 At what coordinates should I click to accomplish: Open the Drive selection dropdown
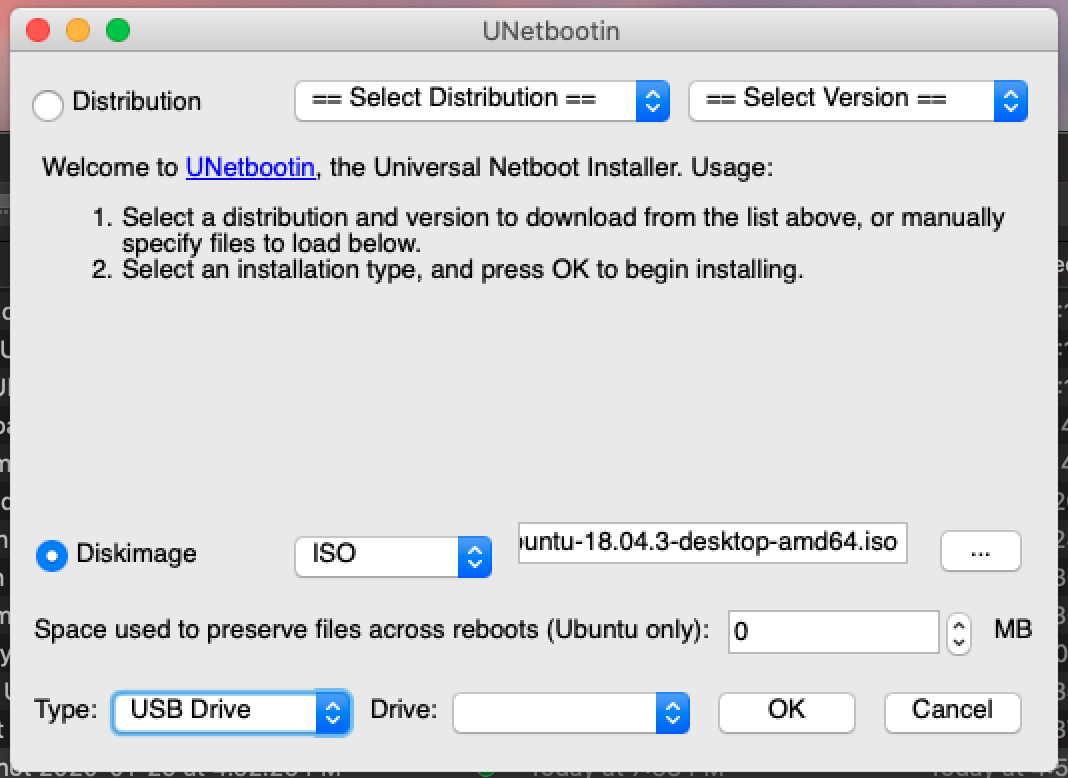coord(571,713)
